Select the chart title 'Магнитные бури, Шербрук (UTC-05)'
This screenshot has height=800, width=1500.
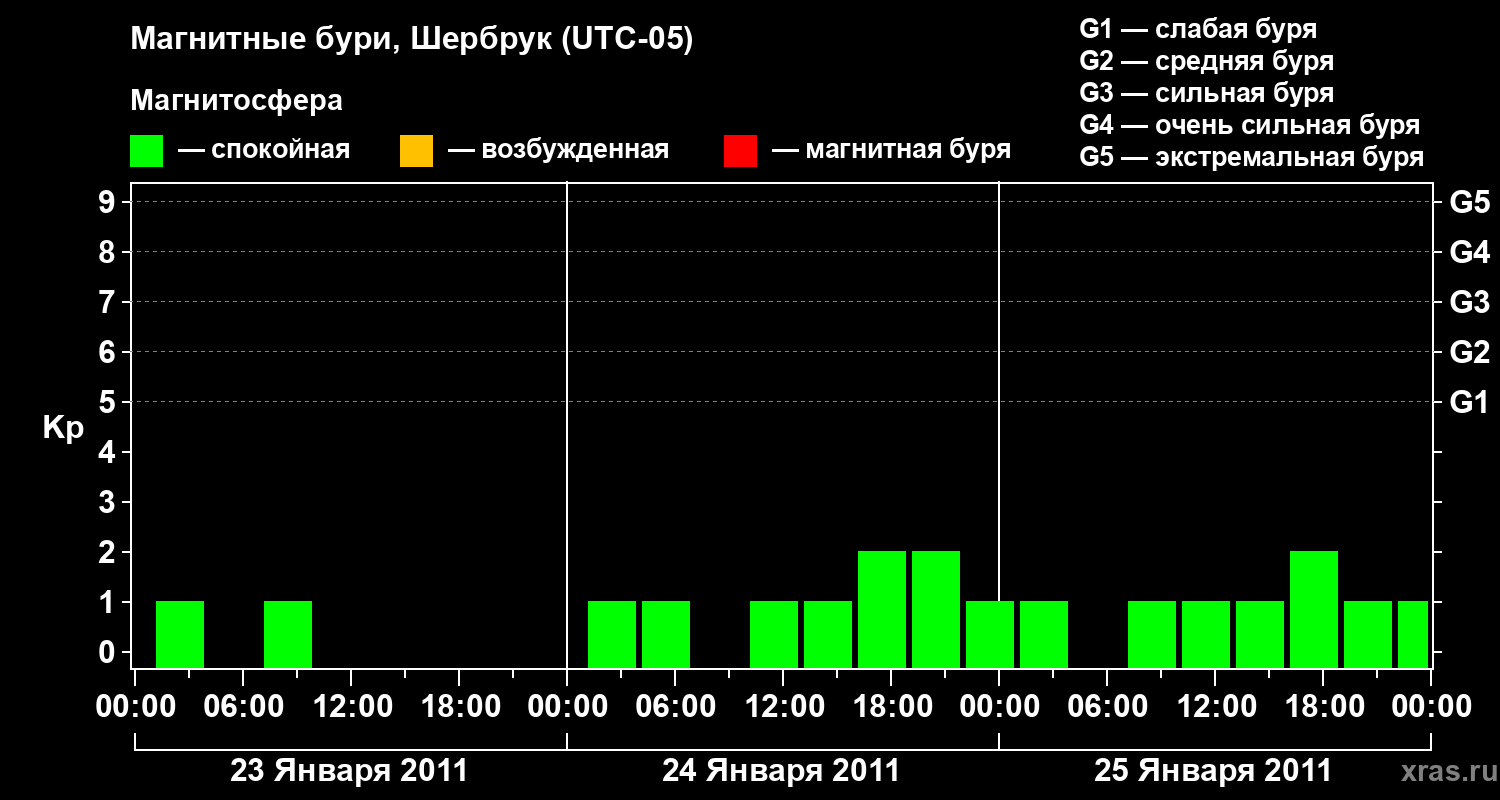412,40
